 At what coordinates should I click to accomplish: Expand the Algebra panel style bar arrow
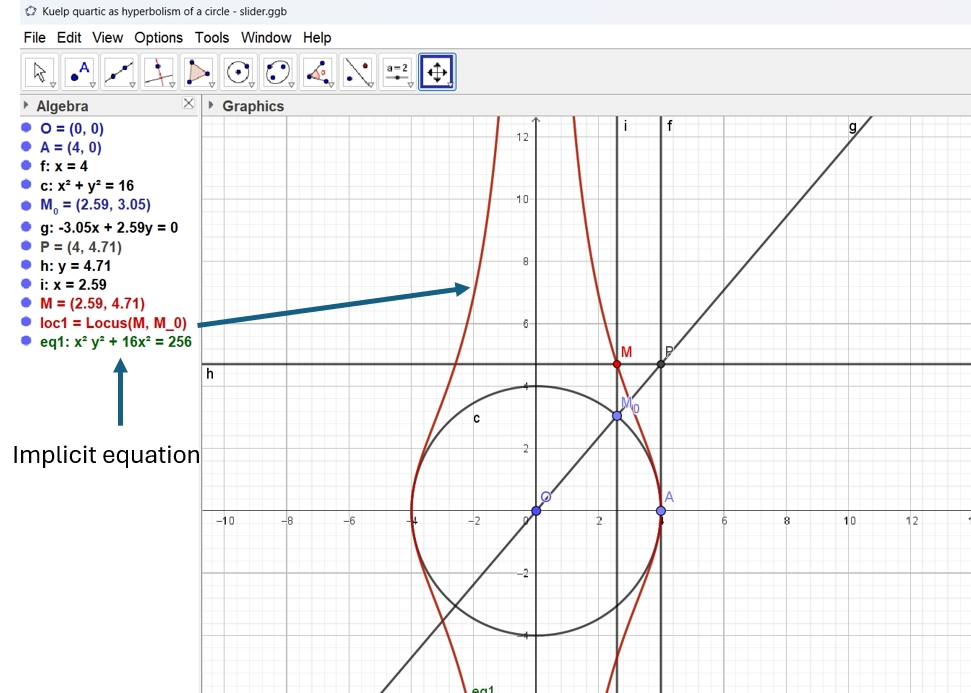[x=26, y=106]
